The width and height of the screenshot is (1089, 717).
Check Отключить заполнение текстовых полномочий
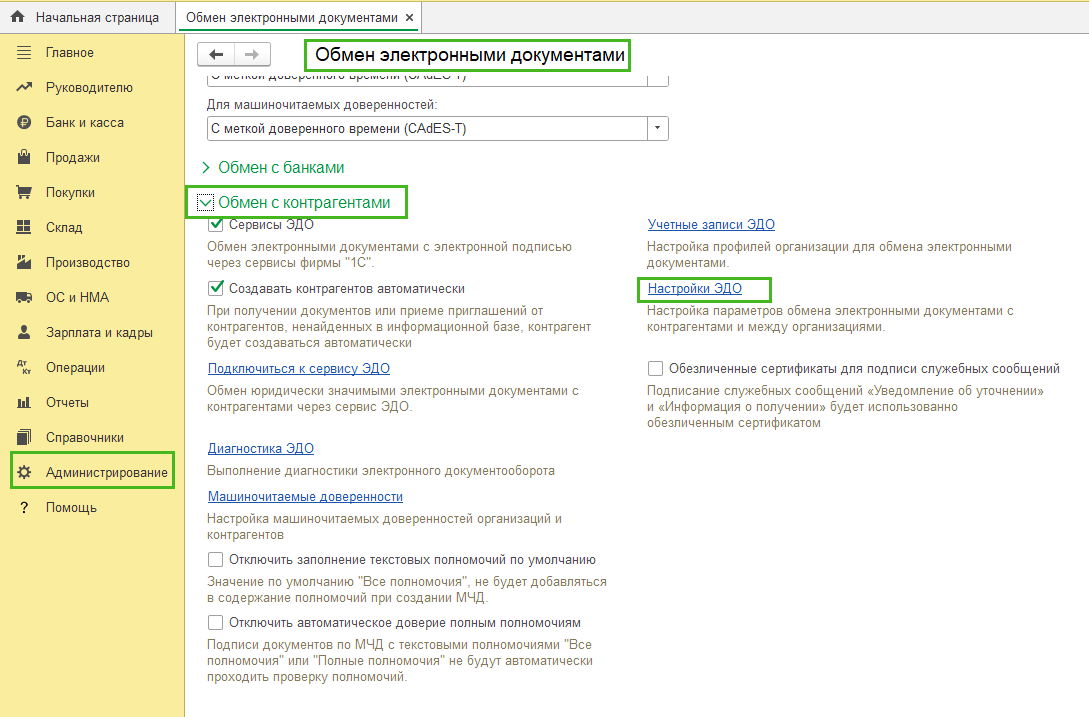(x=215, y=559)
